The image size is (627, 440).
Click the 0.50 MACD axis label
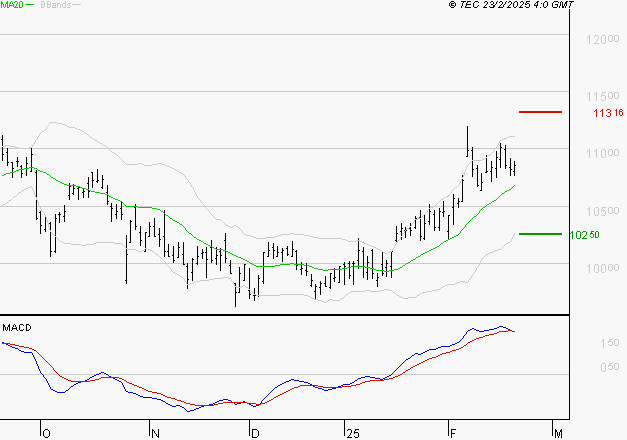tap(609, 367)
